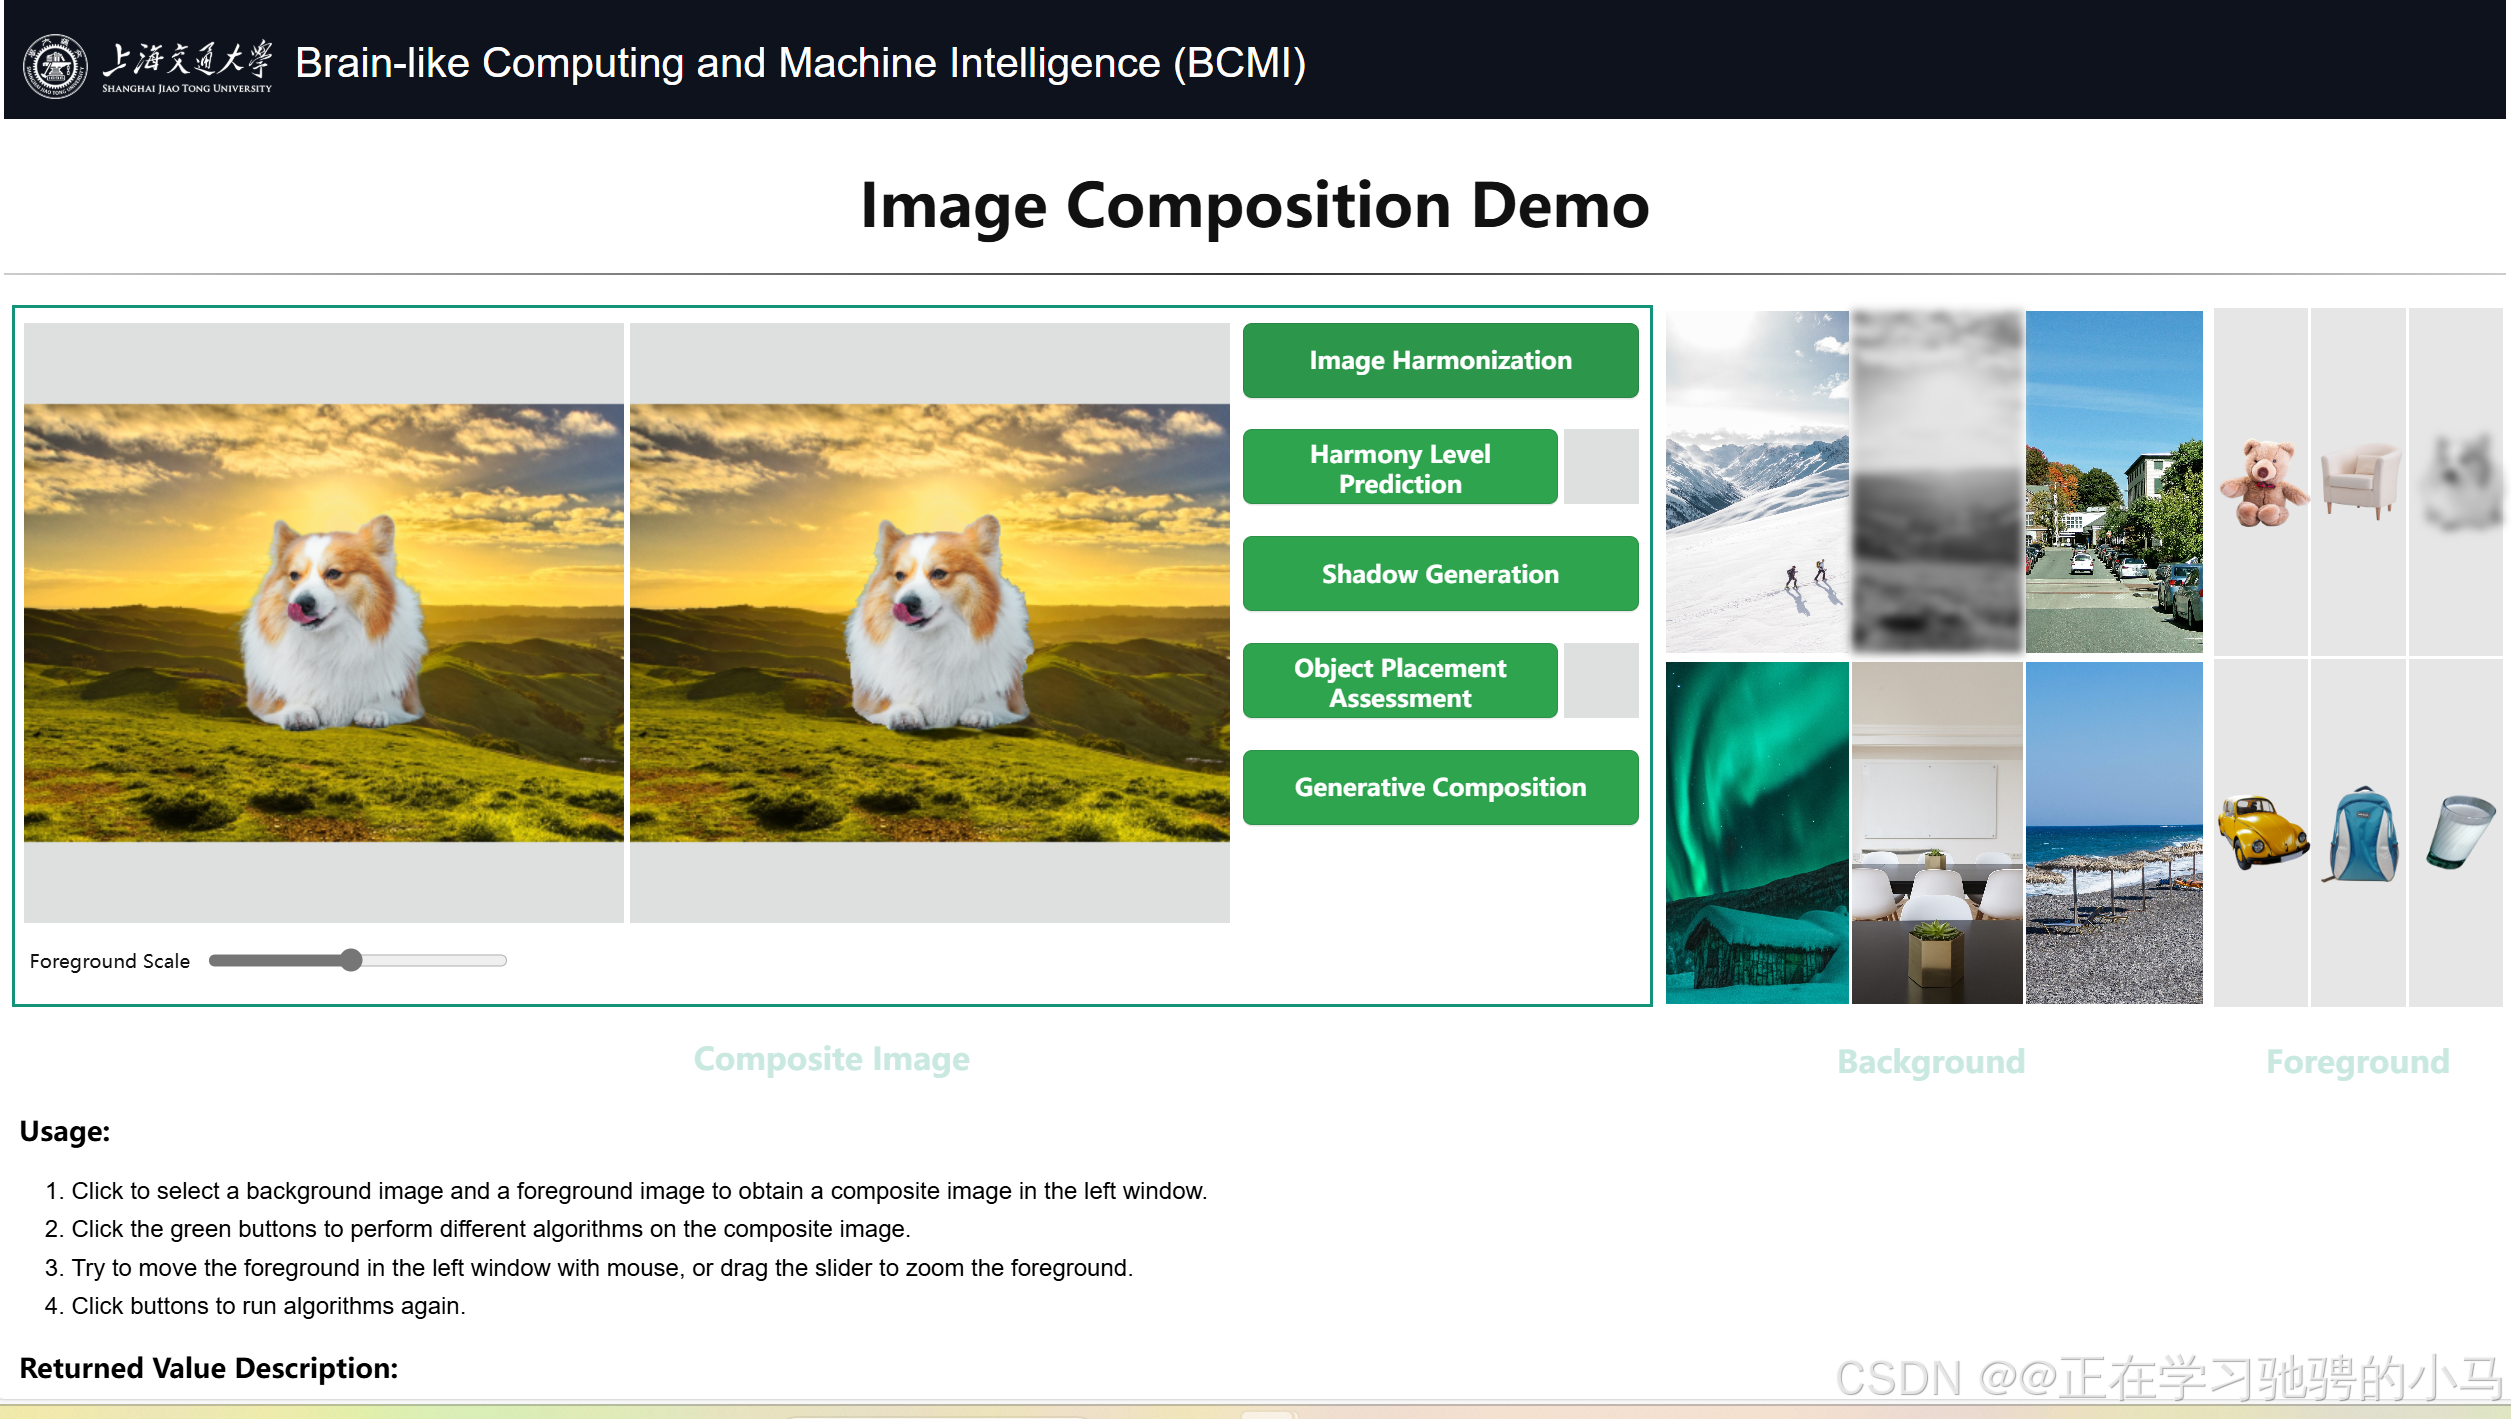The height and width of the screenshot is (1419, 2511).
Task: Select the blurred grayscale background image
Action: coord(1936,481)
